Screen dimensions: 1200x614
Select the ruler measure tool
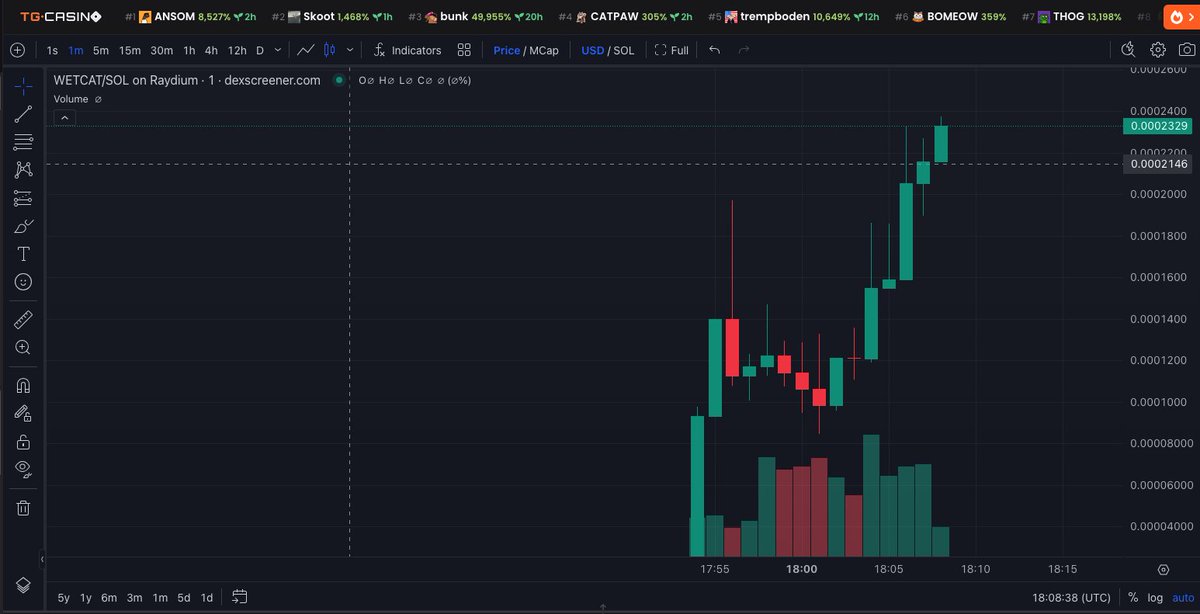[x=23, y=320]
